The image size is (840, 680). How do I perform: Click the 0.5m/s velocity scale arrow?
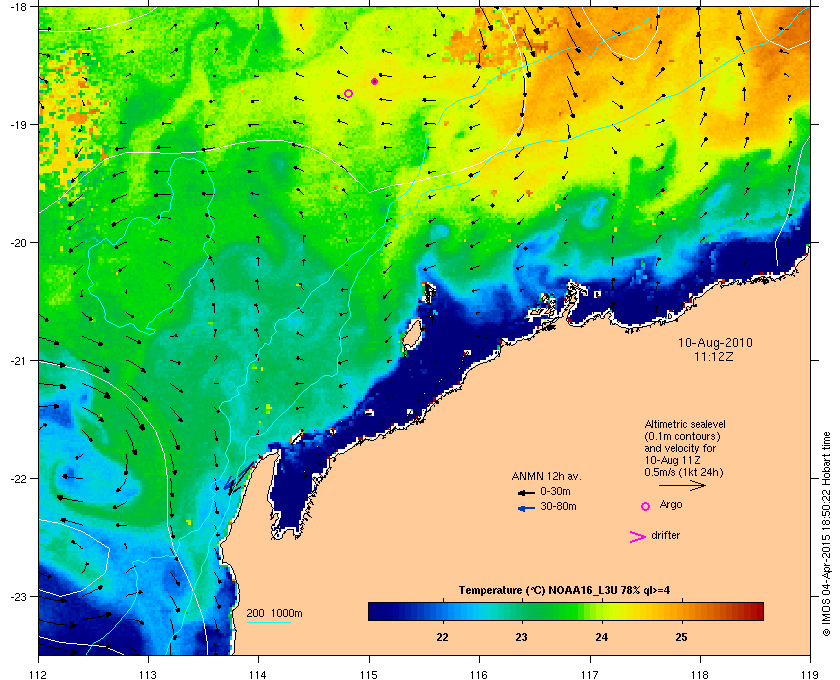click(x=682, y=485)
